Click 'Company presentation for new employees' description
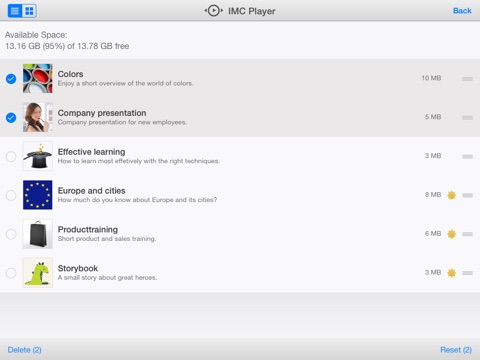 pyautogui.click(x=122, y=122)
